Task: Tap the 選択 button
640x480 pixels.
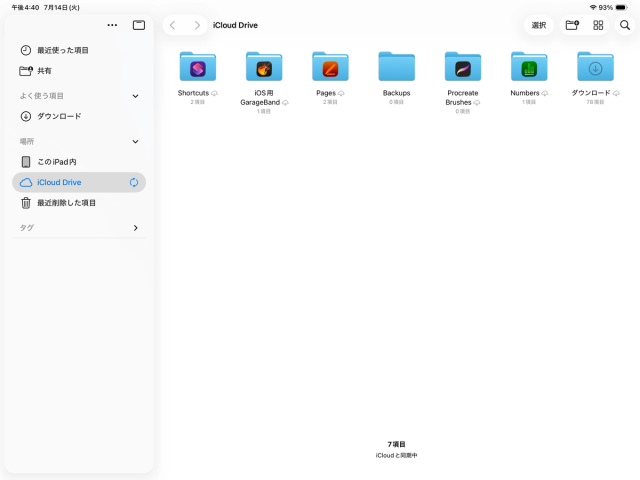Action: (x=539, y=25)
